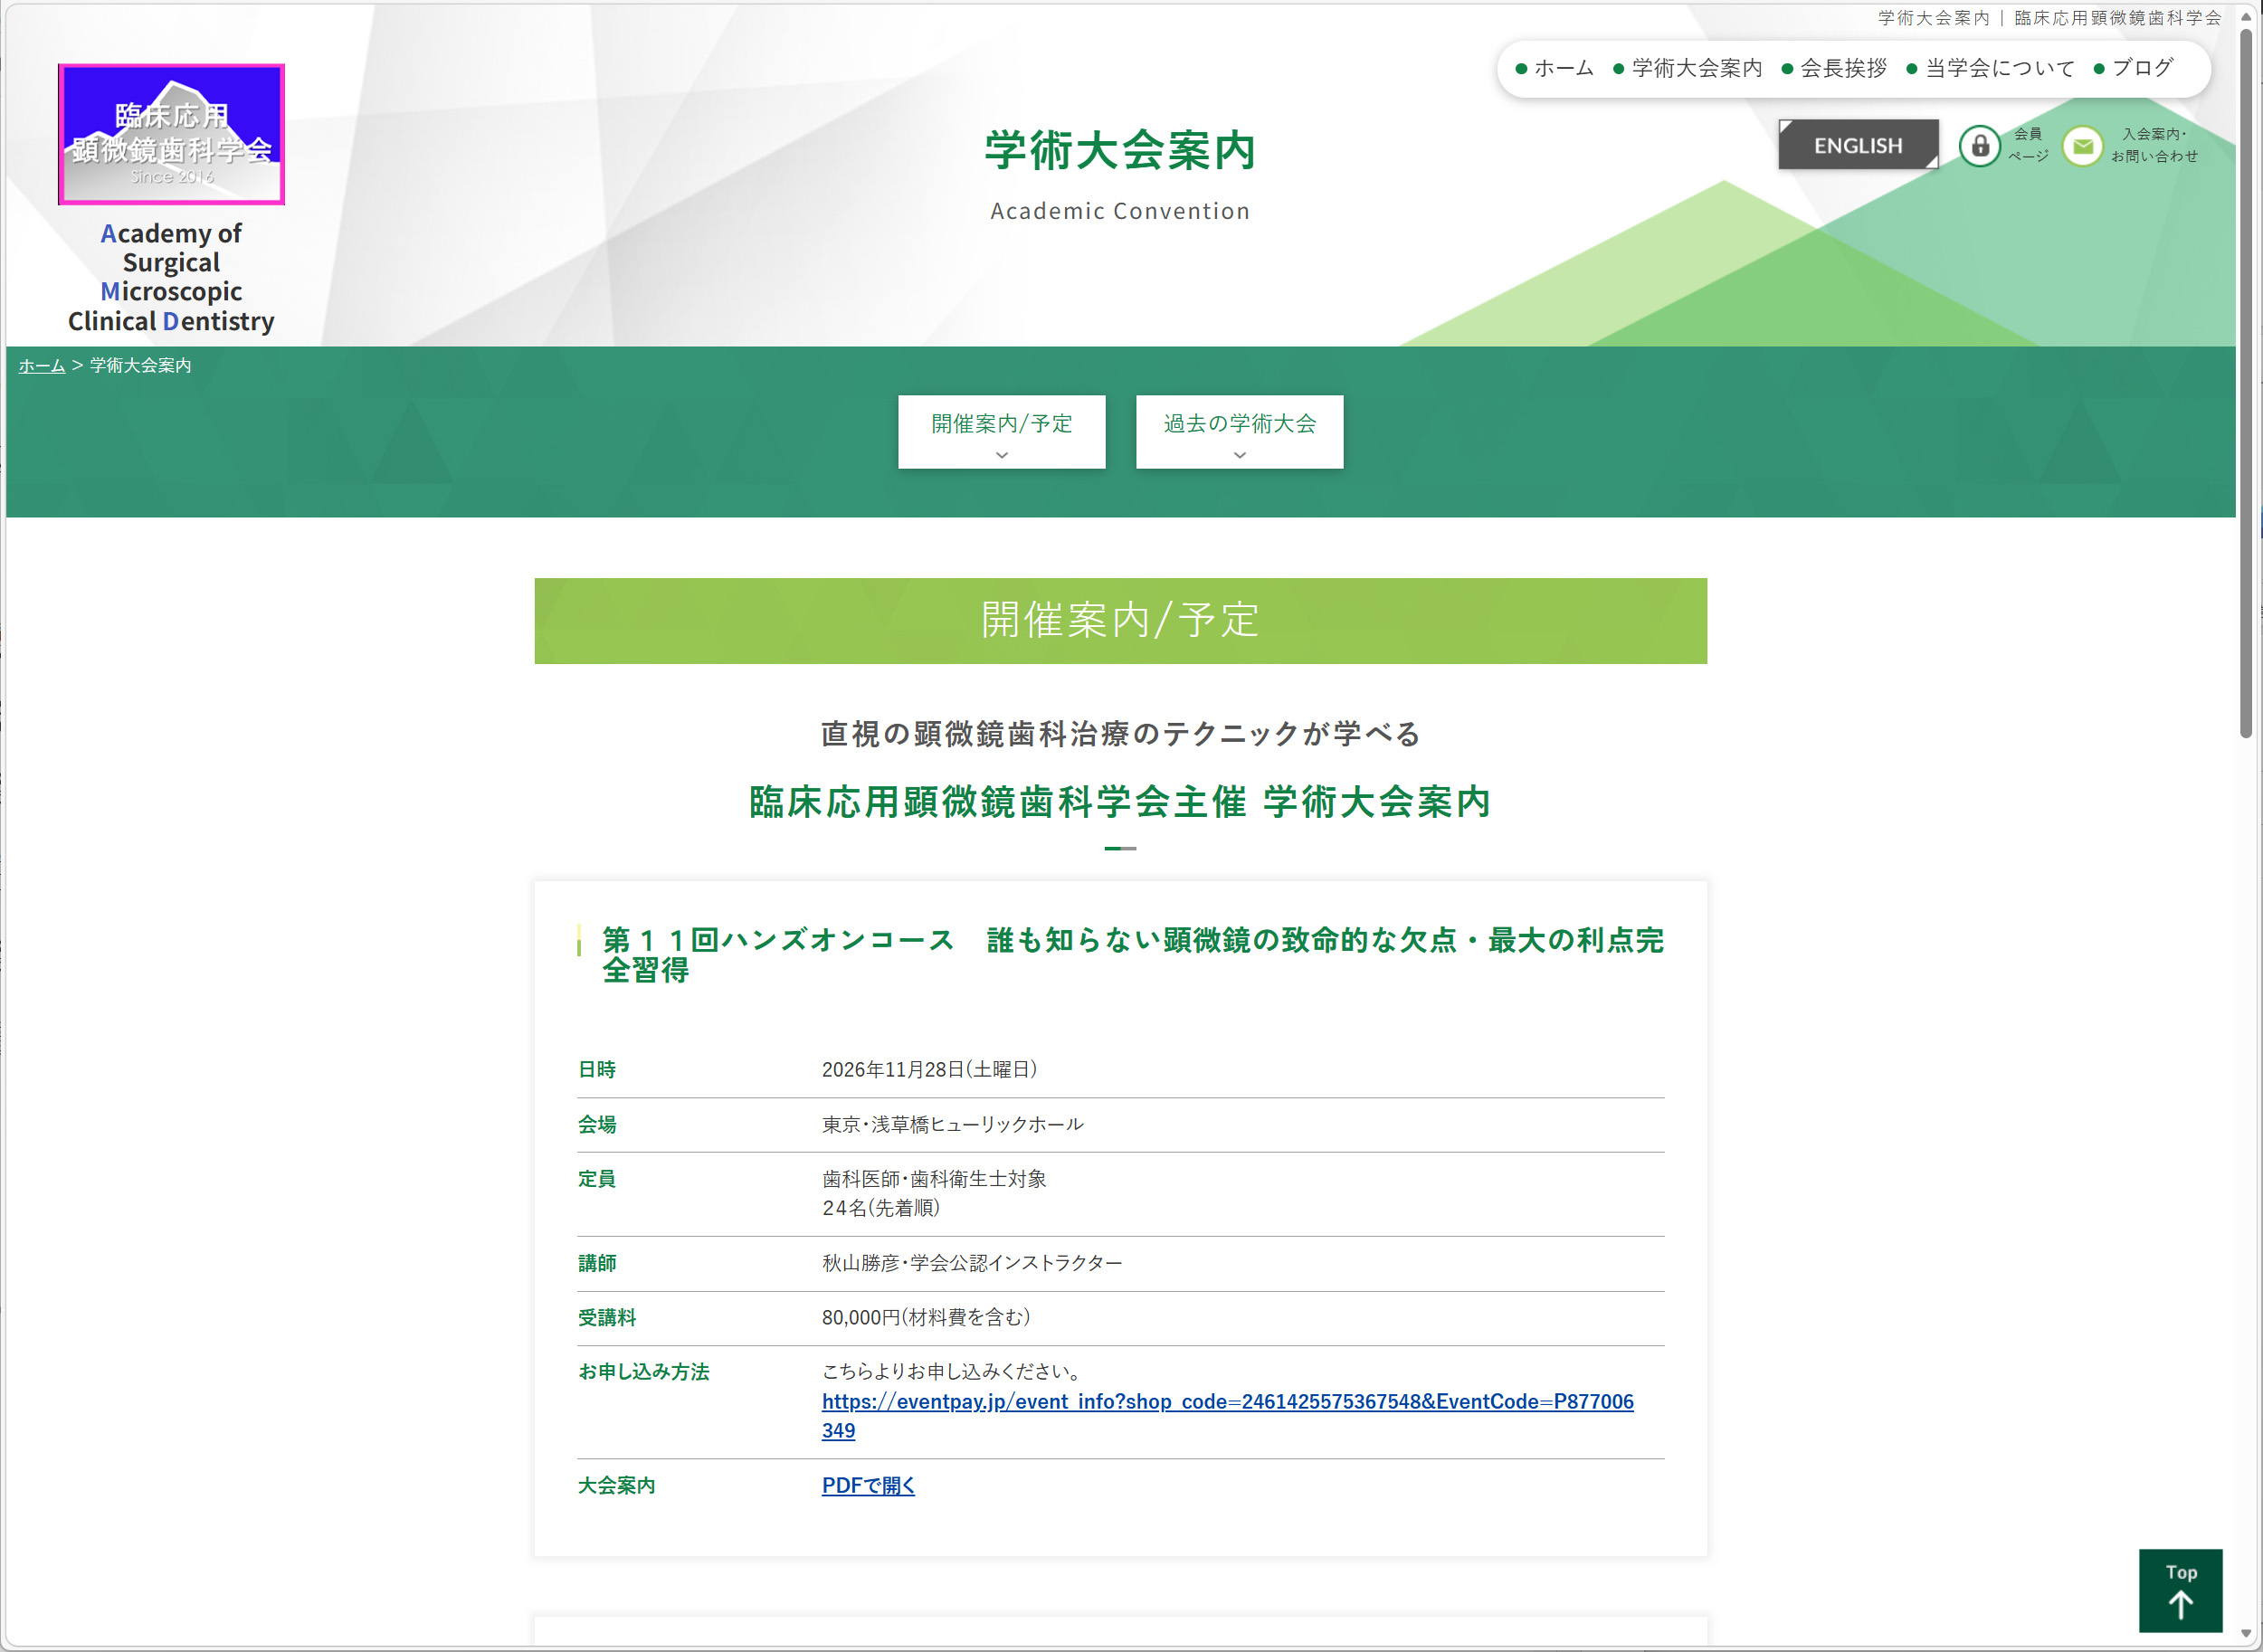Viewport: 2263px width, 1652px height.
Task: Click the scrollbar down arrow
Action: (x=2246, y=1633)
